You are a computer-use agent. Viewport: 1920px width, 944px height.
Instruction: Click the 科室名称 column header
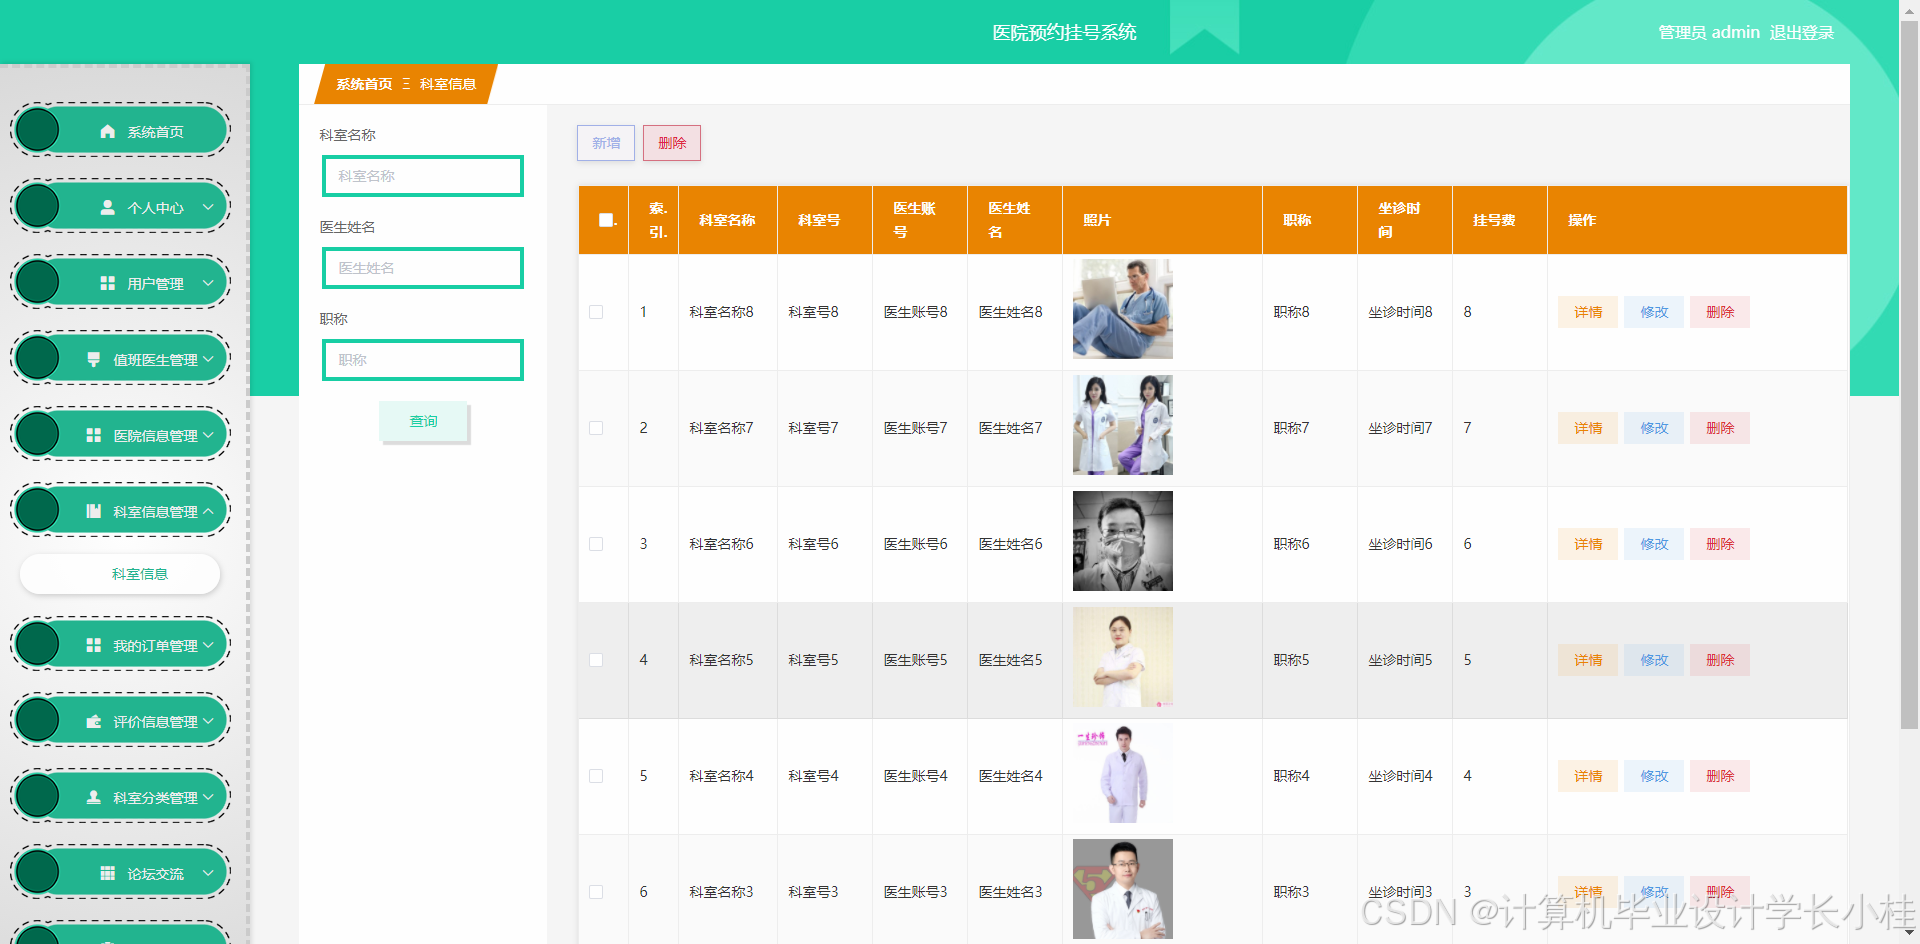pos(727,220)
